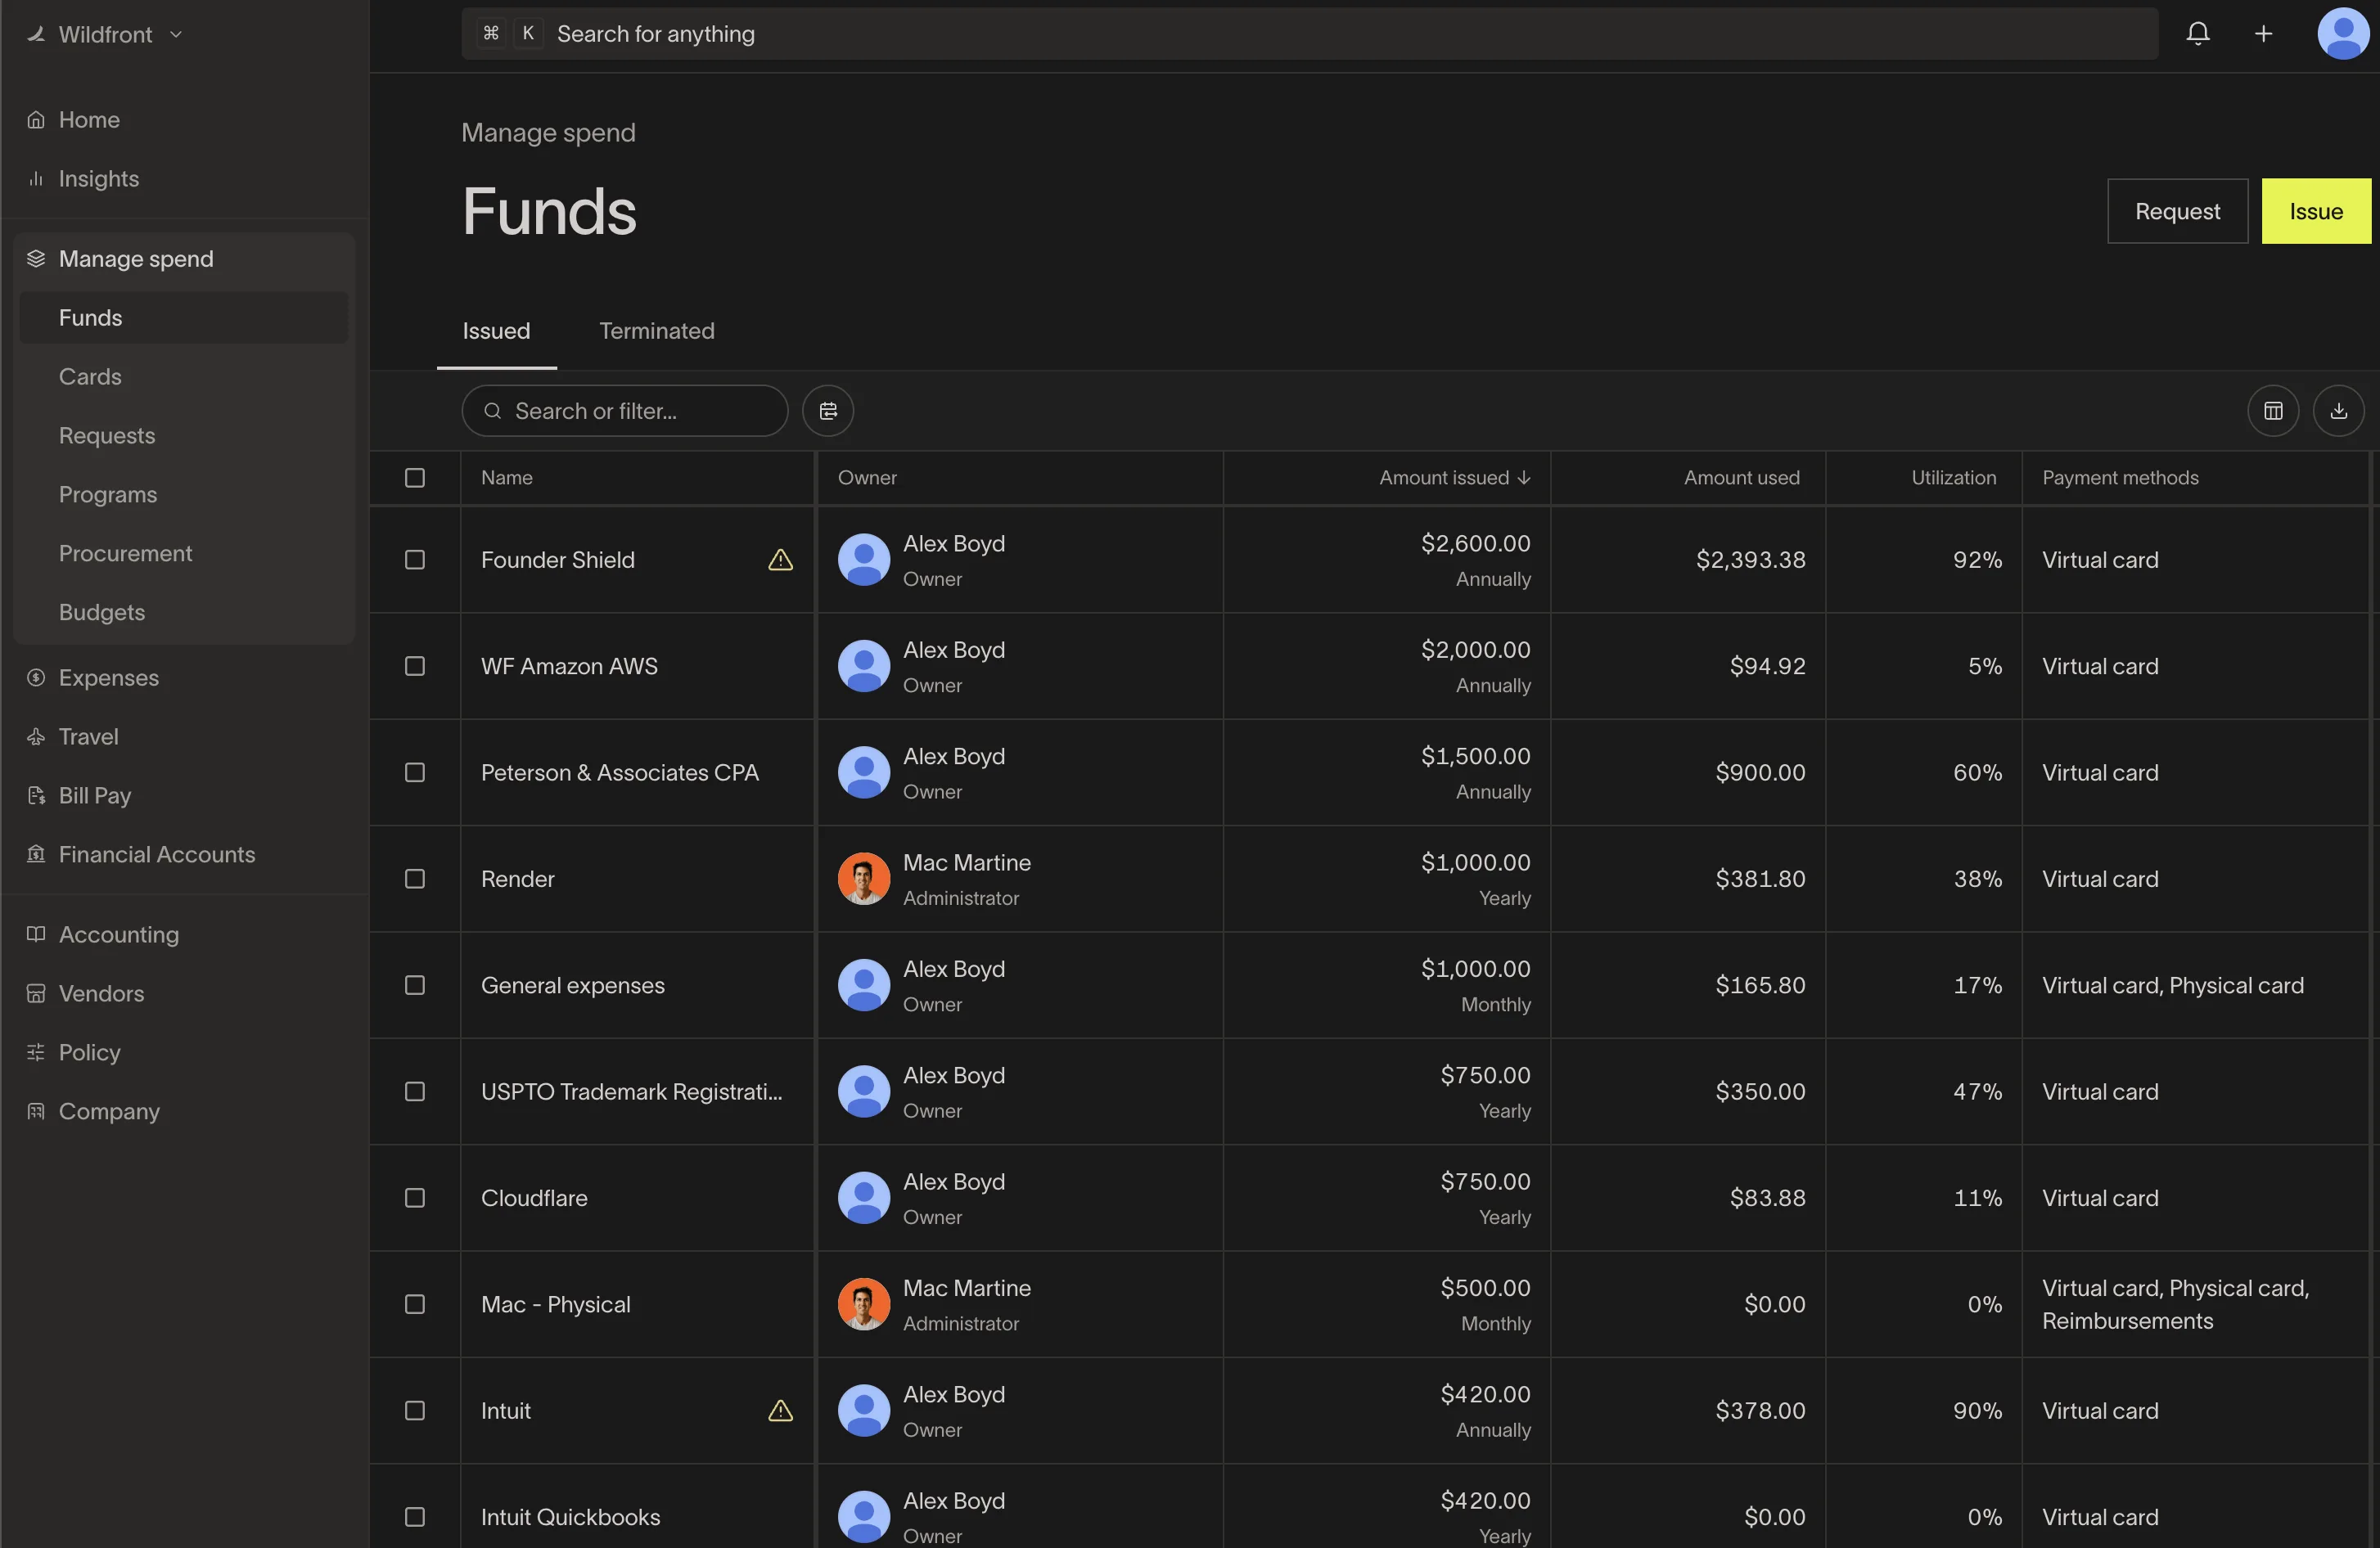2380x1548 pixels.
Task: Check the select-all checkbox in the table header
Action: [415, 478]
